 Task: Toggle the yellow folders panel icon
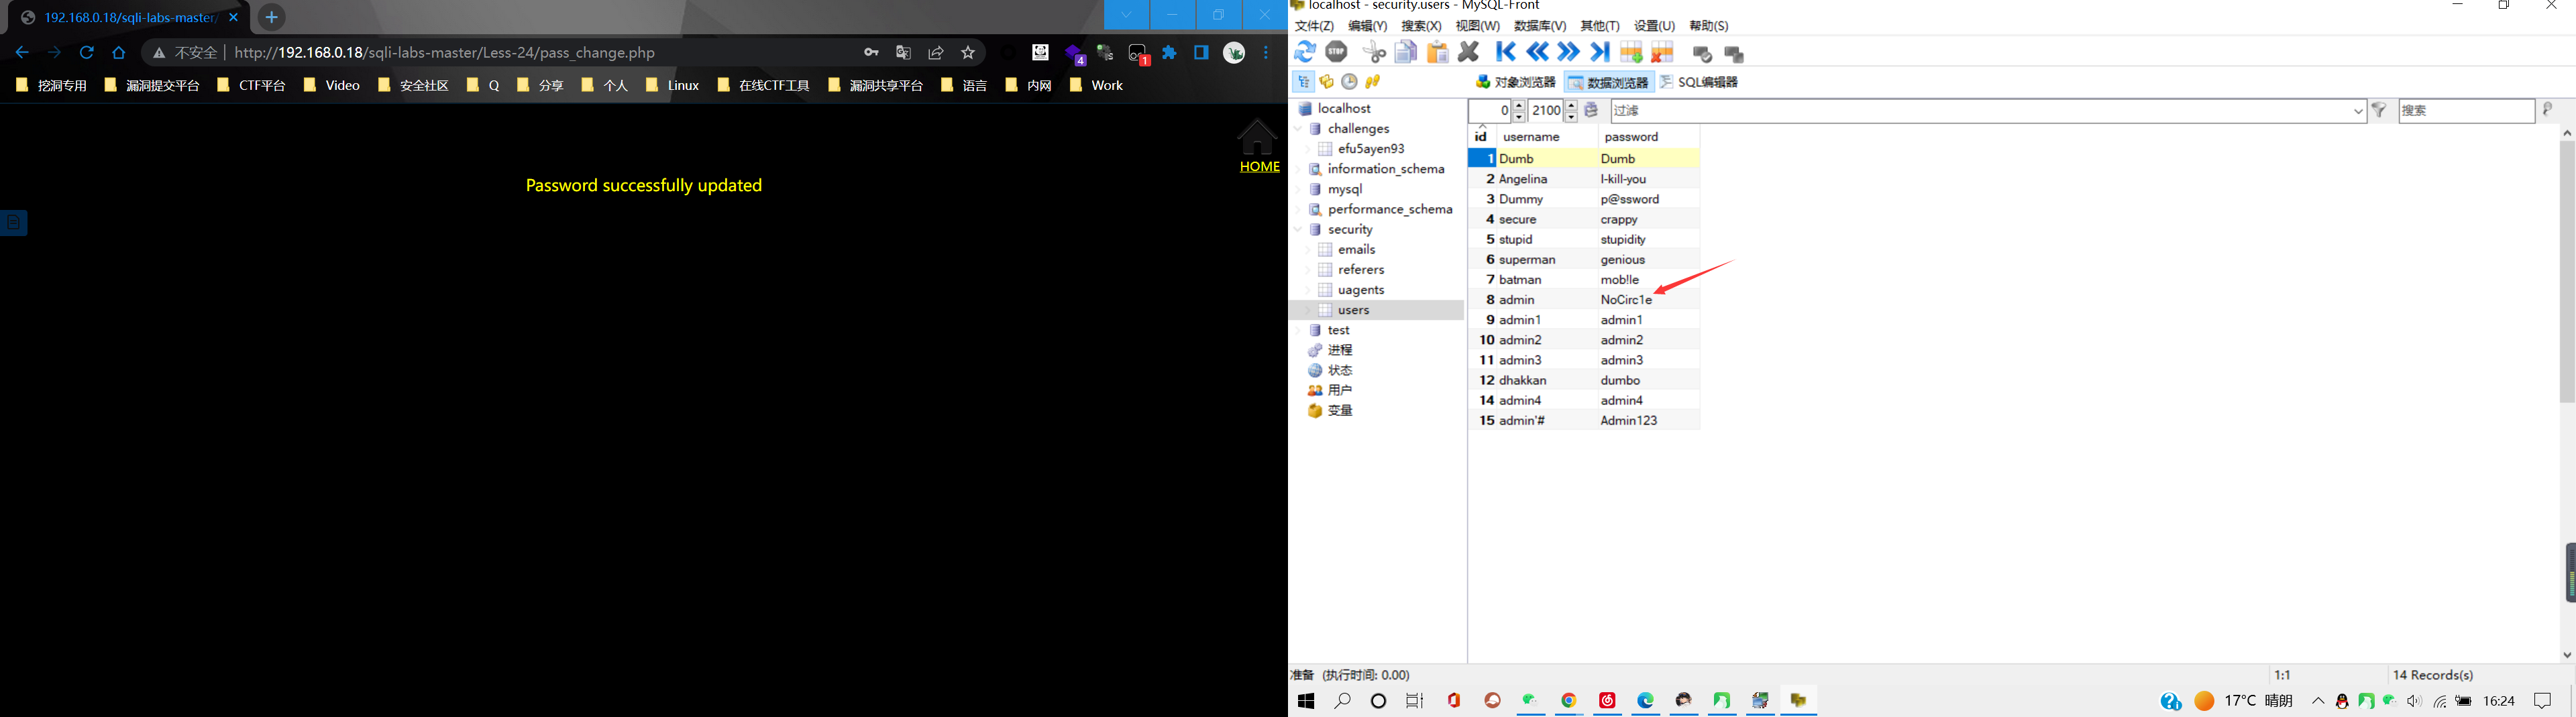[x=1327, y=82]
